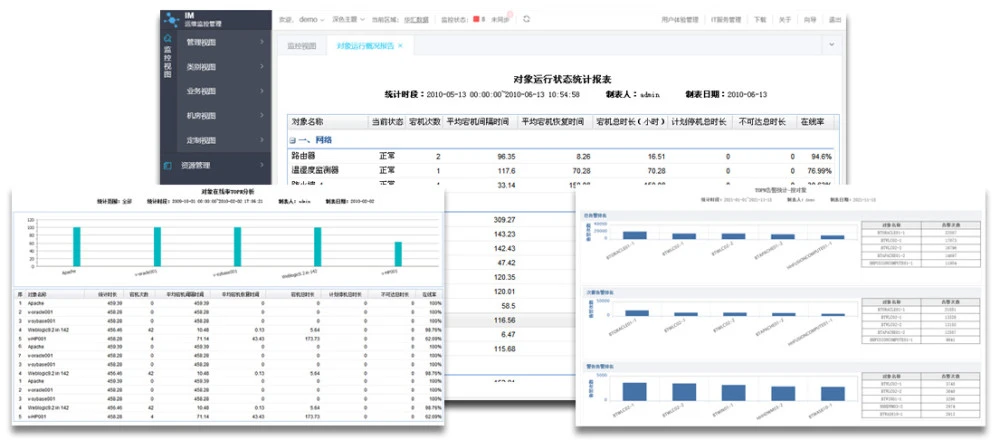
Task: Click the 下载 link
Action: (x=760, y=20)
